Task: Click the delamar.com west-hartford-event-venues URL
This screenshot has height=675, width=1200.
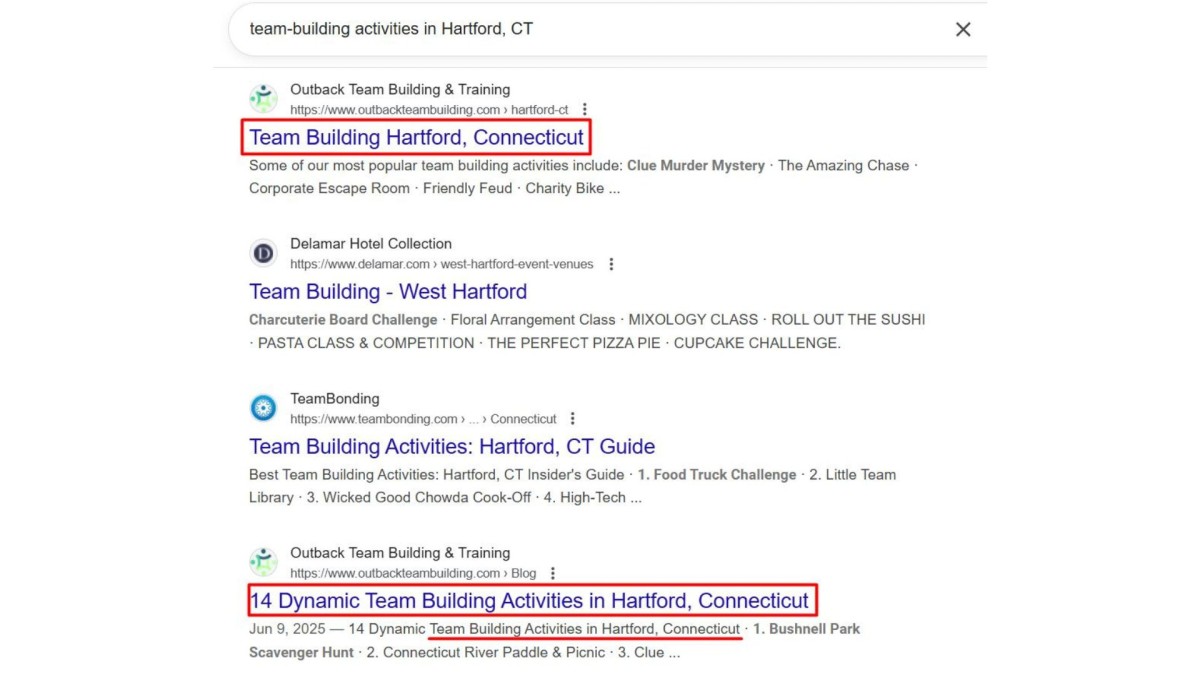Action: click(x=441, y=264)
